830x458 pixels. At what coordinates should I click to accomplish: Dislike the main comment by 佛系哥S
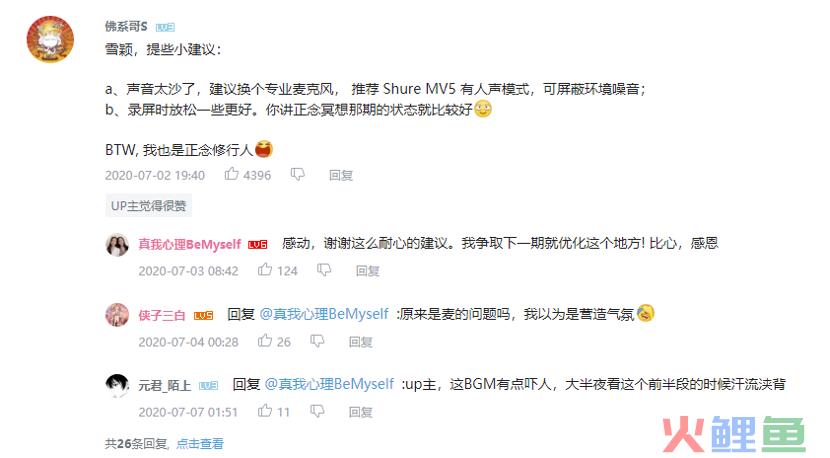[x=297, y=175]
